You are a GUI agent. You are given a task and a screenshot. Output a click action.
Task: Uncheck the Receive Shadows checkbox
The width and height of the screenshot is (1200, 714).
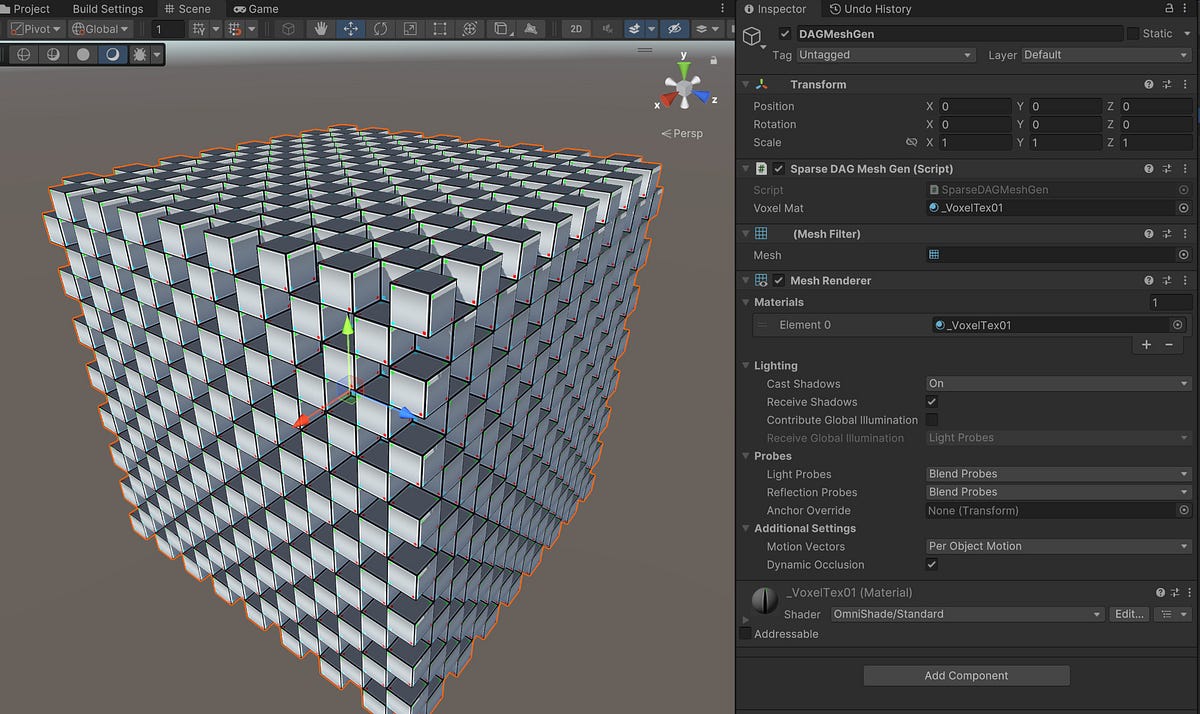pos(932,402)
